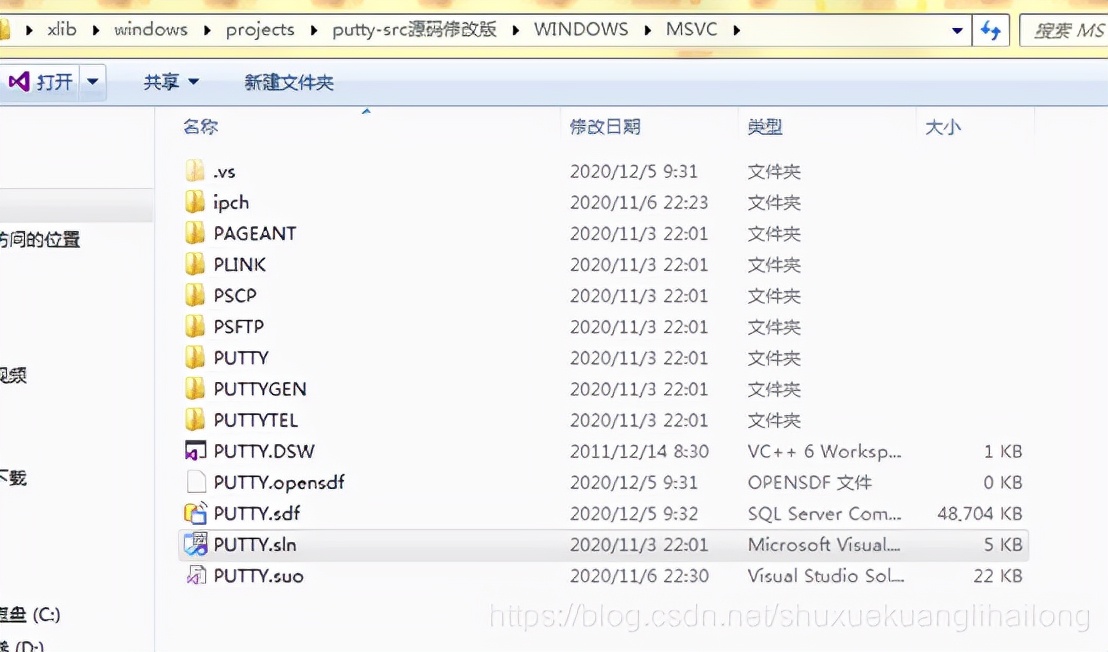This screenshot has height=652, width=1108.
Task: Expand the MSVC breadcrumb chevron
Action: (x=734, y=30)
